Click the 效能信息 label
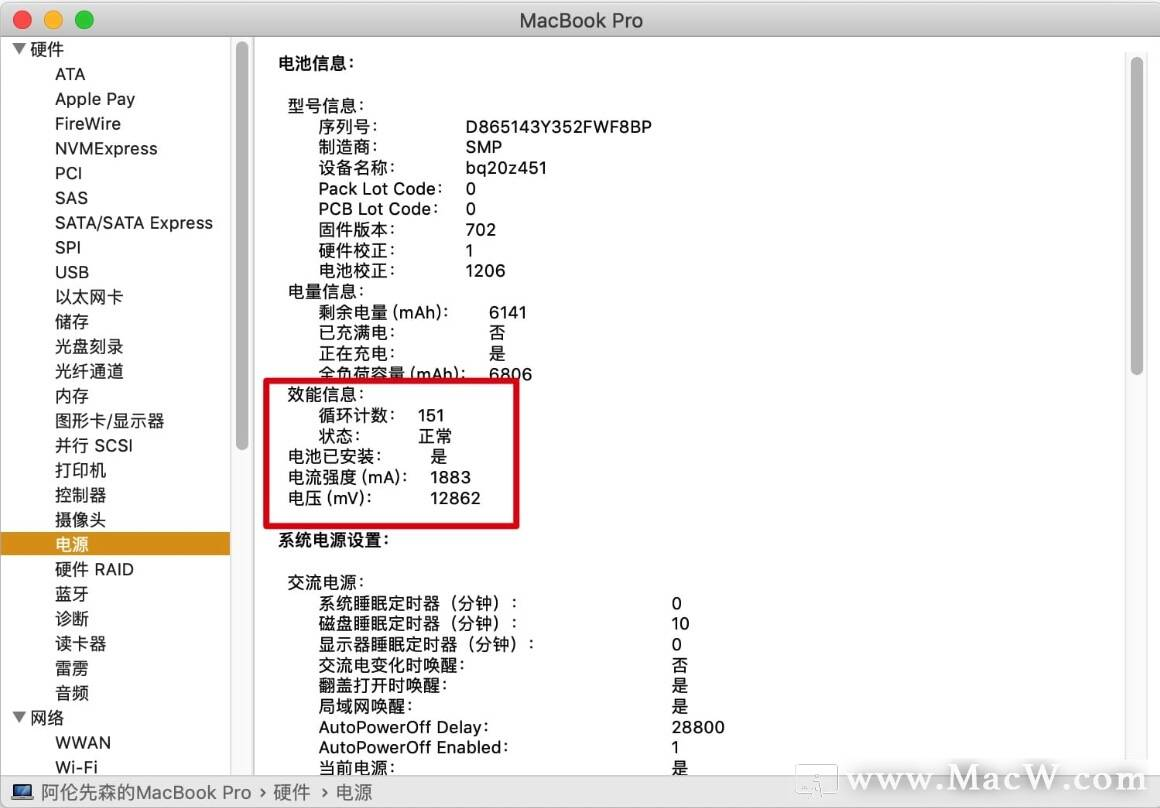Image resolution: width=1160 pixels, height=808 pixels. click(x=326, y=394)
